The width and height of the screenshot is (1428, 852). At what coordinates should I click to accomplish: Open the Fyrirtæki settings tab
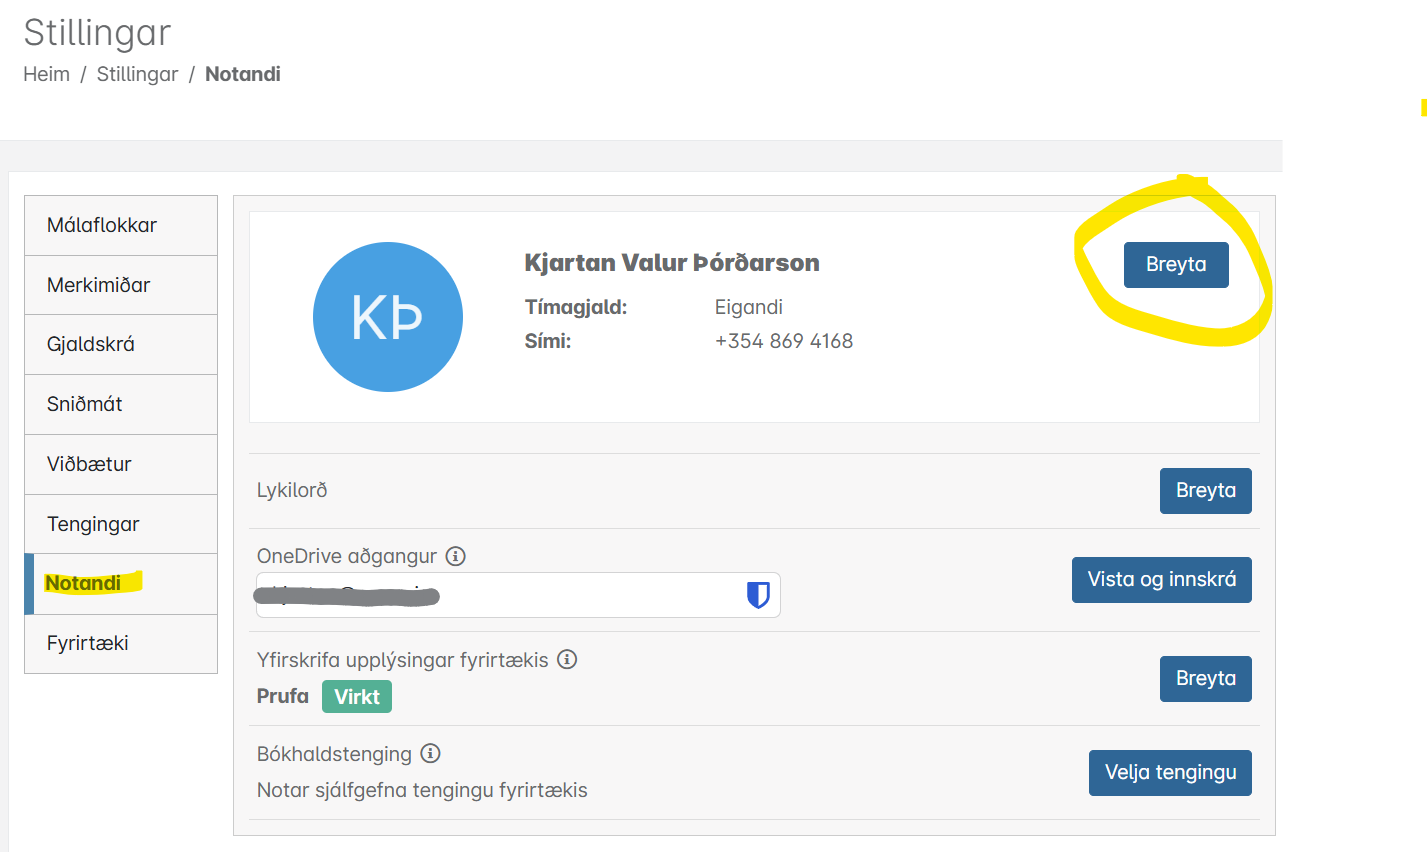pos(121,643)
